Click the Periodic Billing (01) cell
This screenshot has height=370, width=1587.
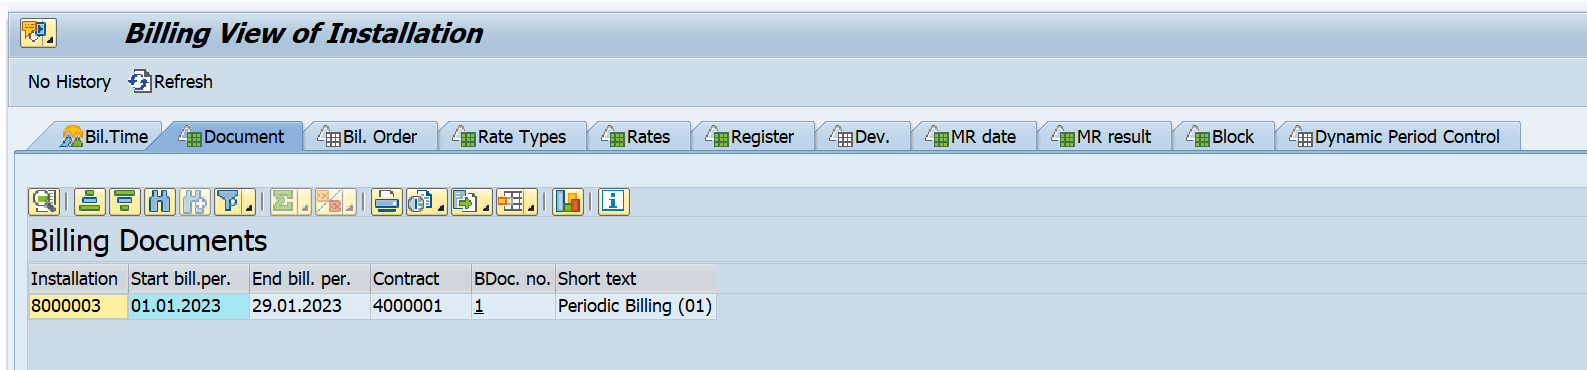point(636,306)
